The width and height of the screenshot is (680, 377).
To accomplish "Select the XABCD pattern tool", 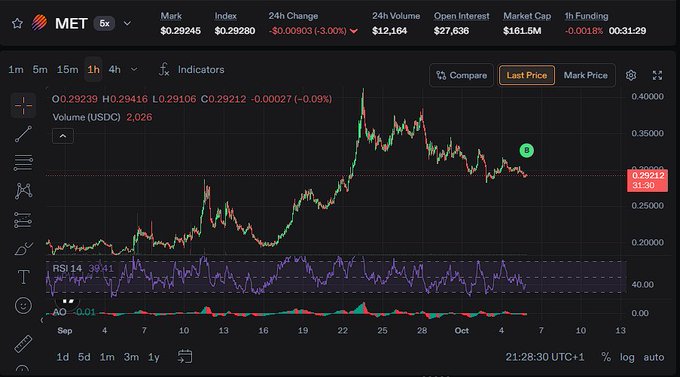I will [23, 191].
